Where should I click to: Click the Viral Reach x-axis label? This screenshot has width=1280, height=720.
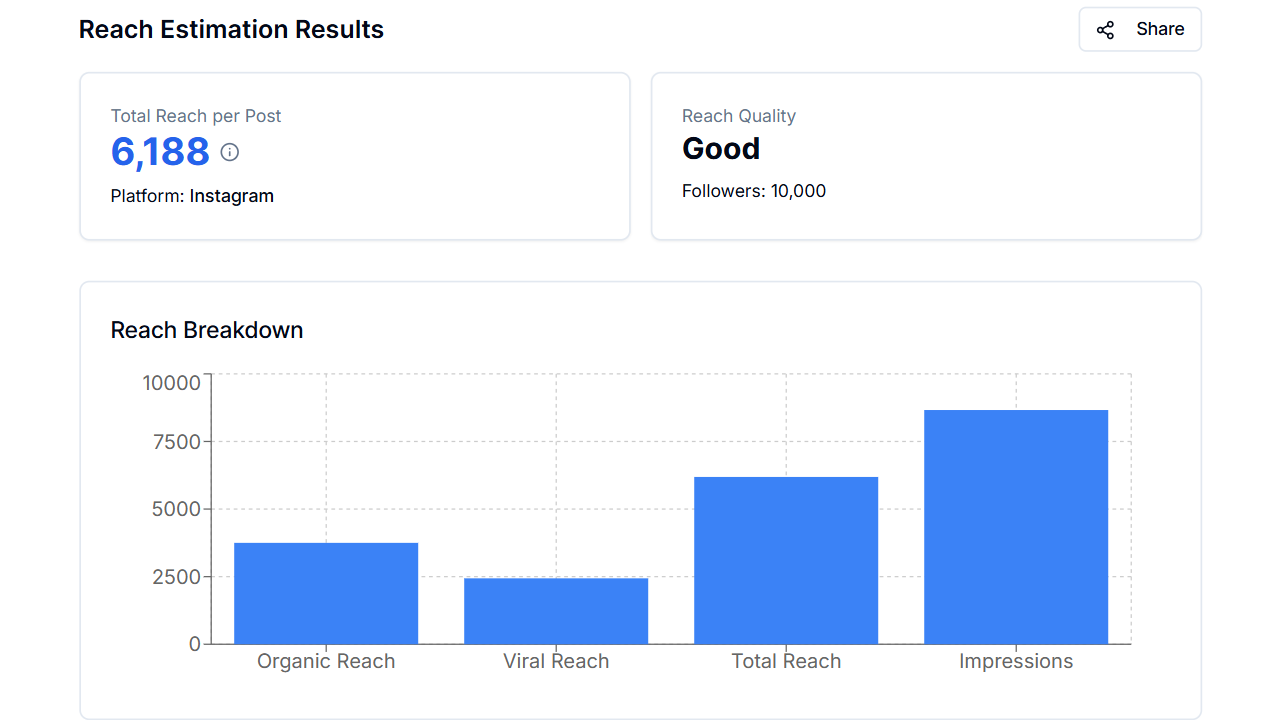tap(556, 661)
